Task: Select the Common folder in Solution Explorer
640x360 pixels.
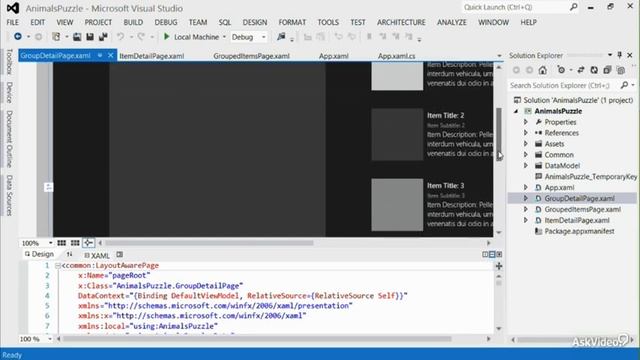Action: point(559,155)
